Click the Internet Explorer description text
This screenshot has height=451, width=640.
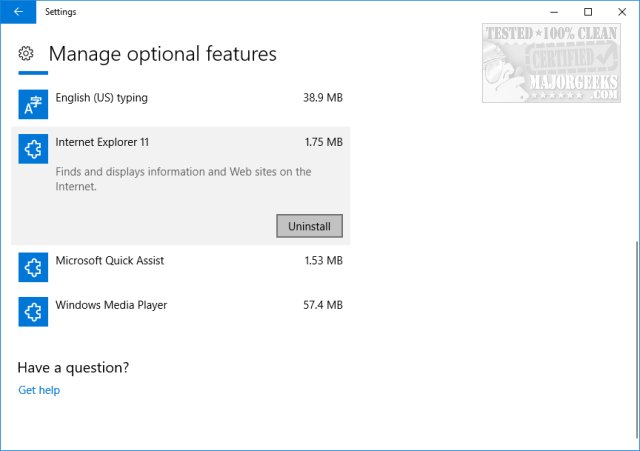pos(183,179)
